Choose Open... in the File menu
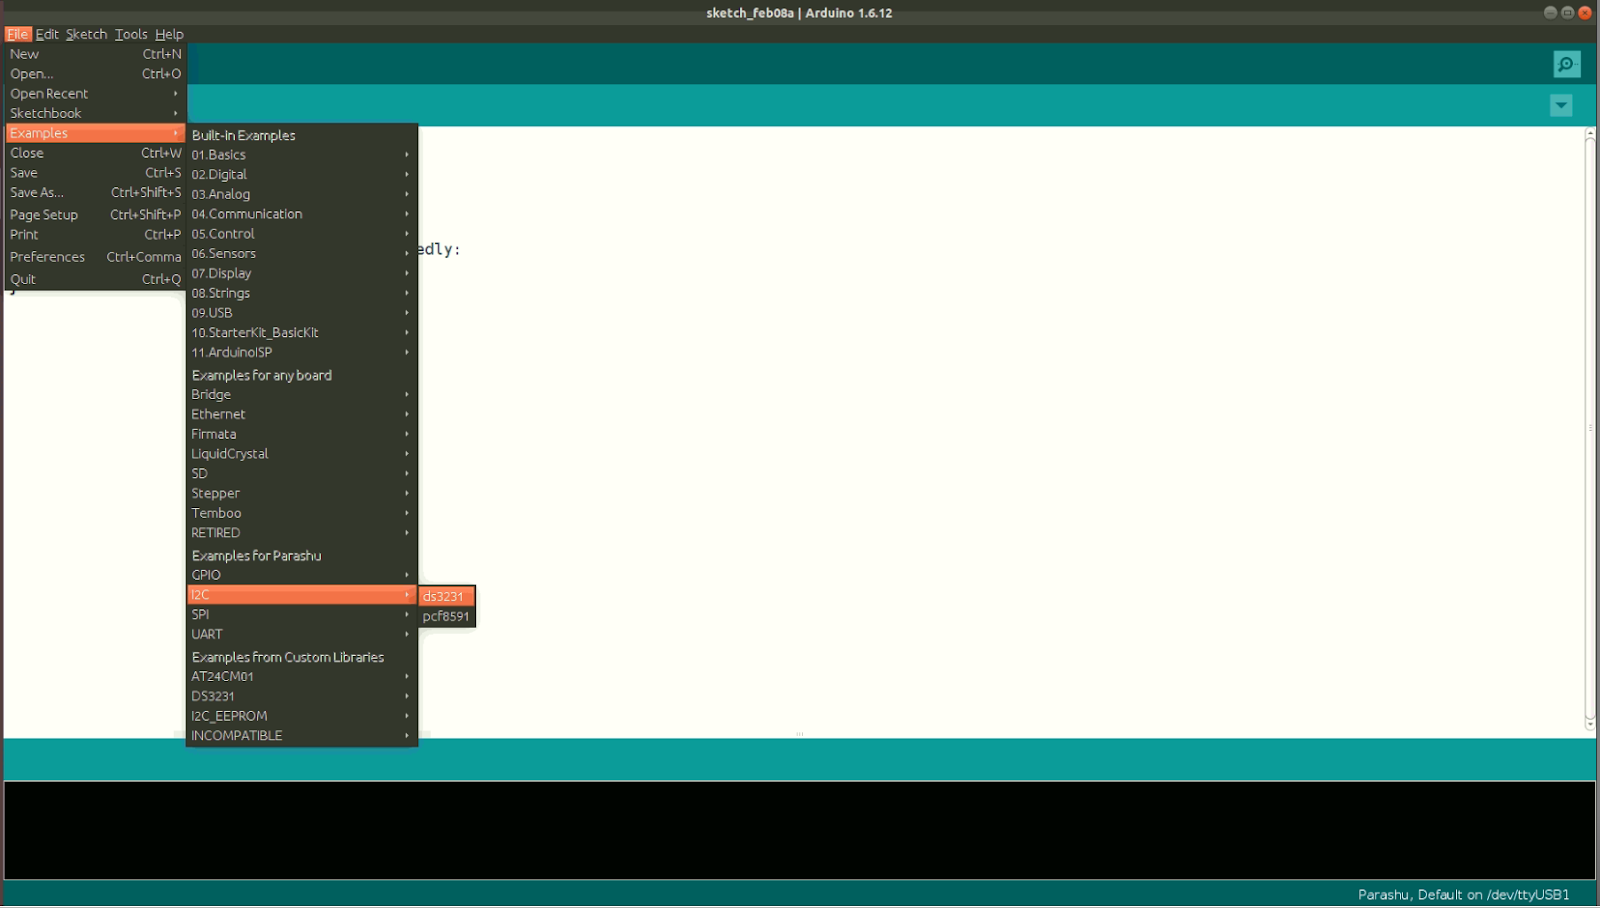Viewport: 1600px width, 908px height. coord(95,74)
